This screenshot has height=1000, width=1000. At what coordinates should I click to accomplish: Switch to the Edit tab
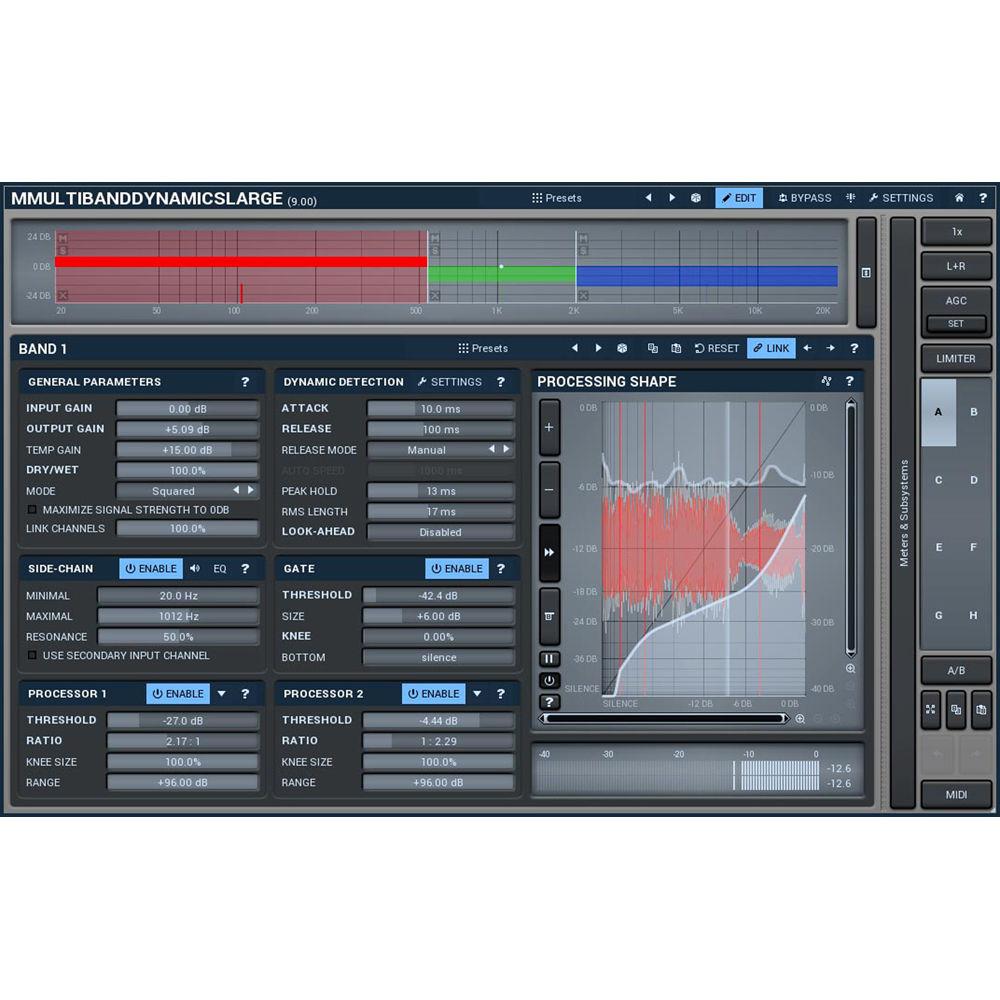739,198
